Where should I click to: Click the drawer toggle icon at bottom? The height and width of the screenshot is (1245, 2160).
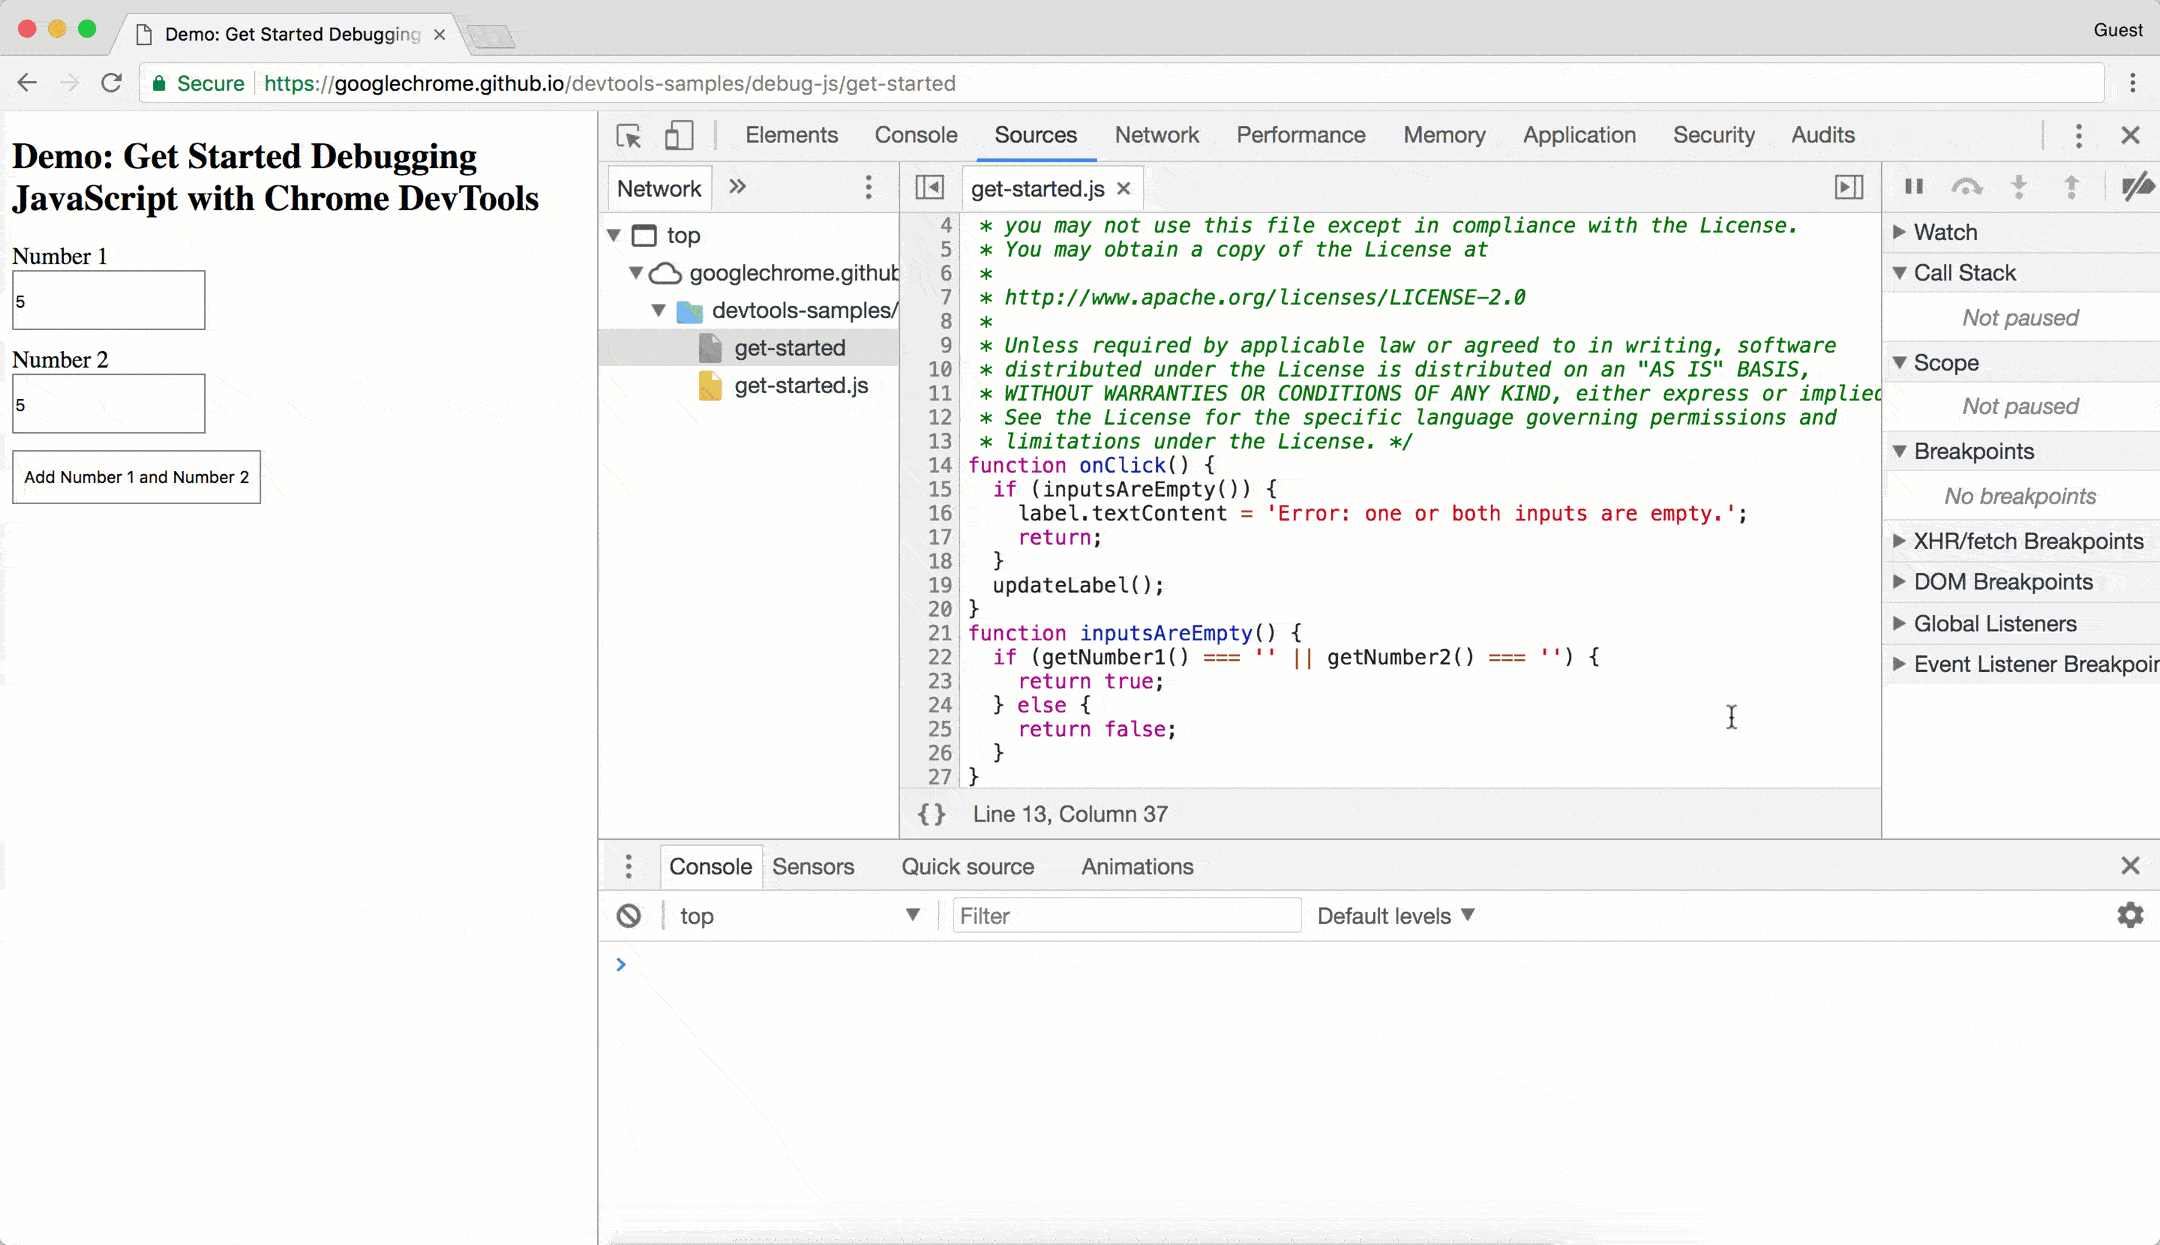tap(629, 865)
